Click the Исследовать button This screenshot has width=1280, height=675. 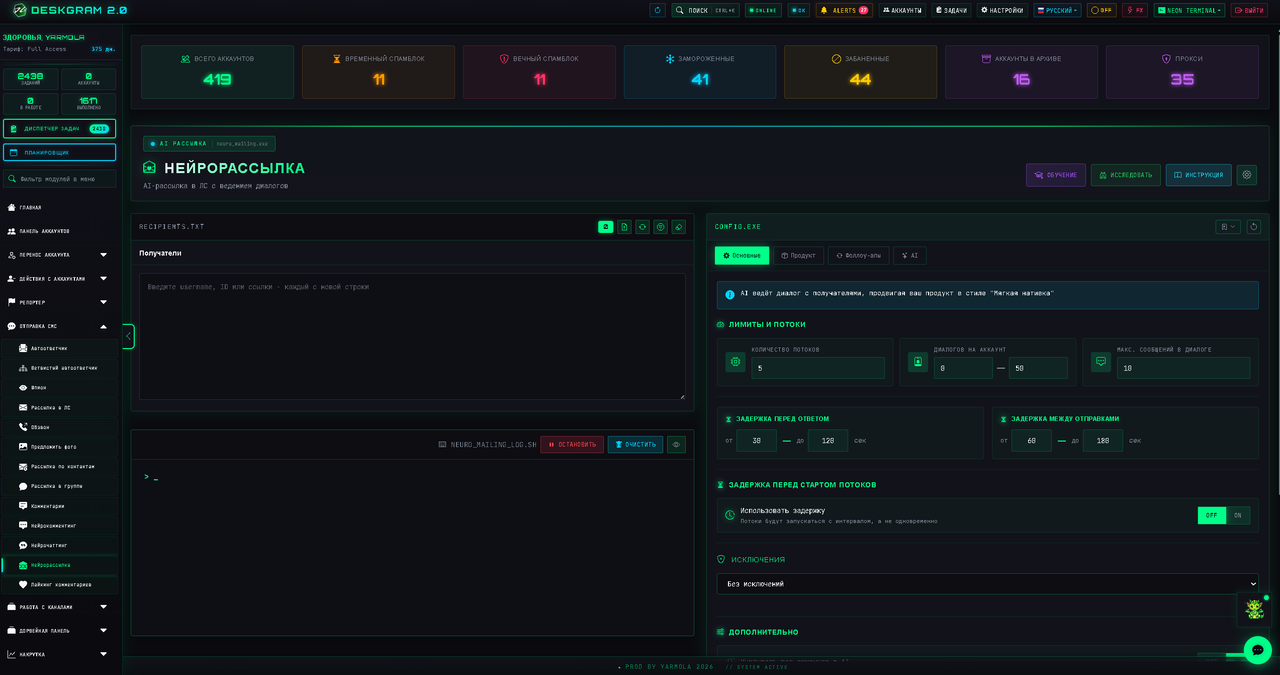pyautogui.click(x=1126, y=175)
